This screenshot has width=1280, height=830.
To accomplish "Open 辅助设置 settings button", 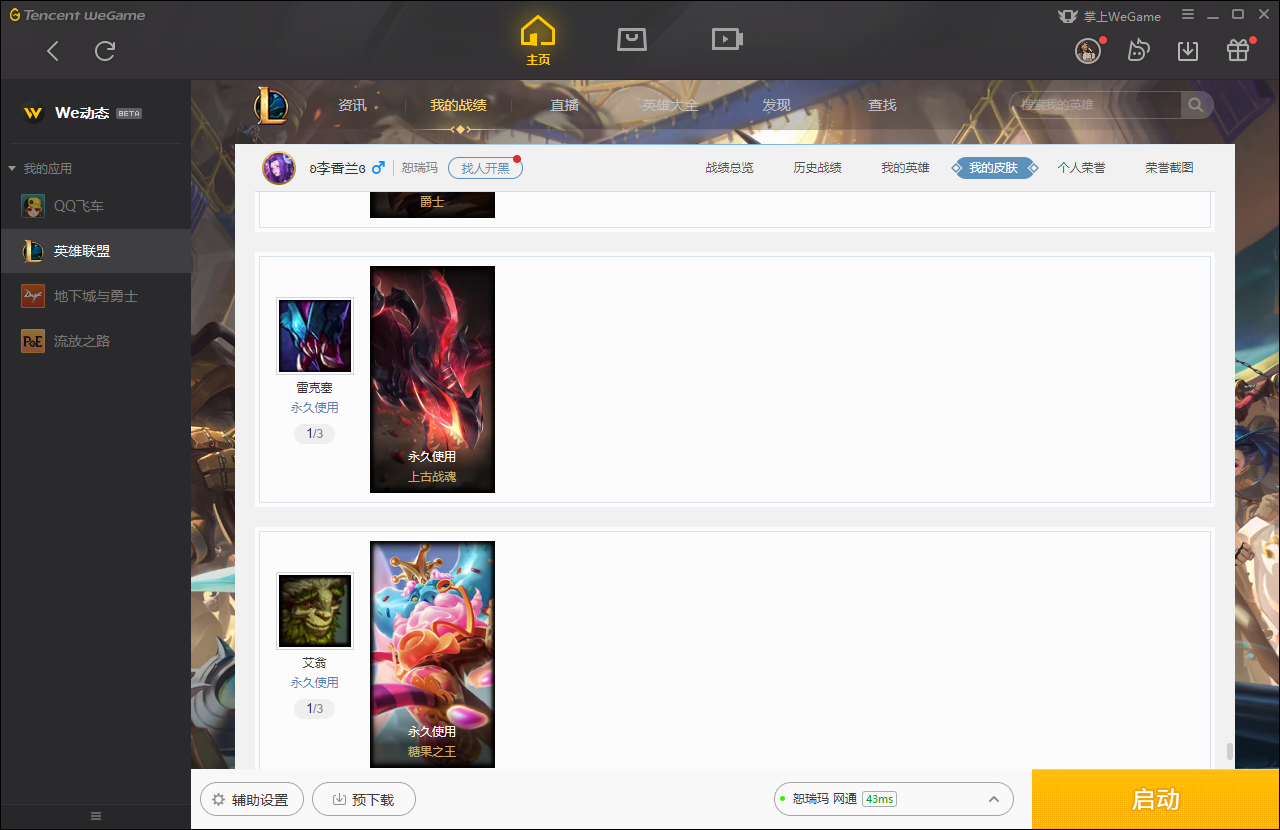I will (x=252, y=800).
